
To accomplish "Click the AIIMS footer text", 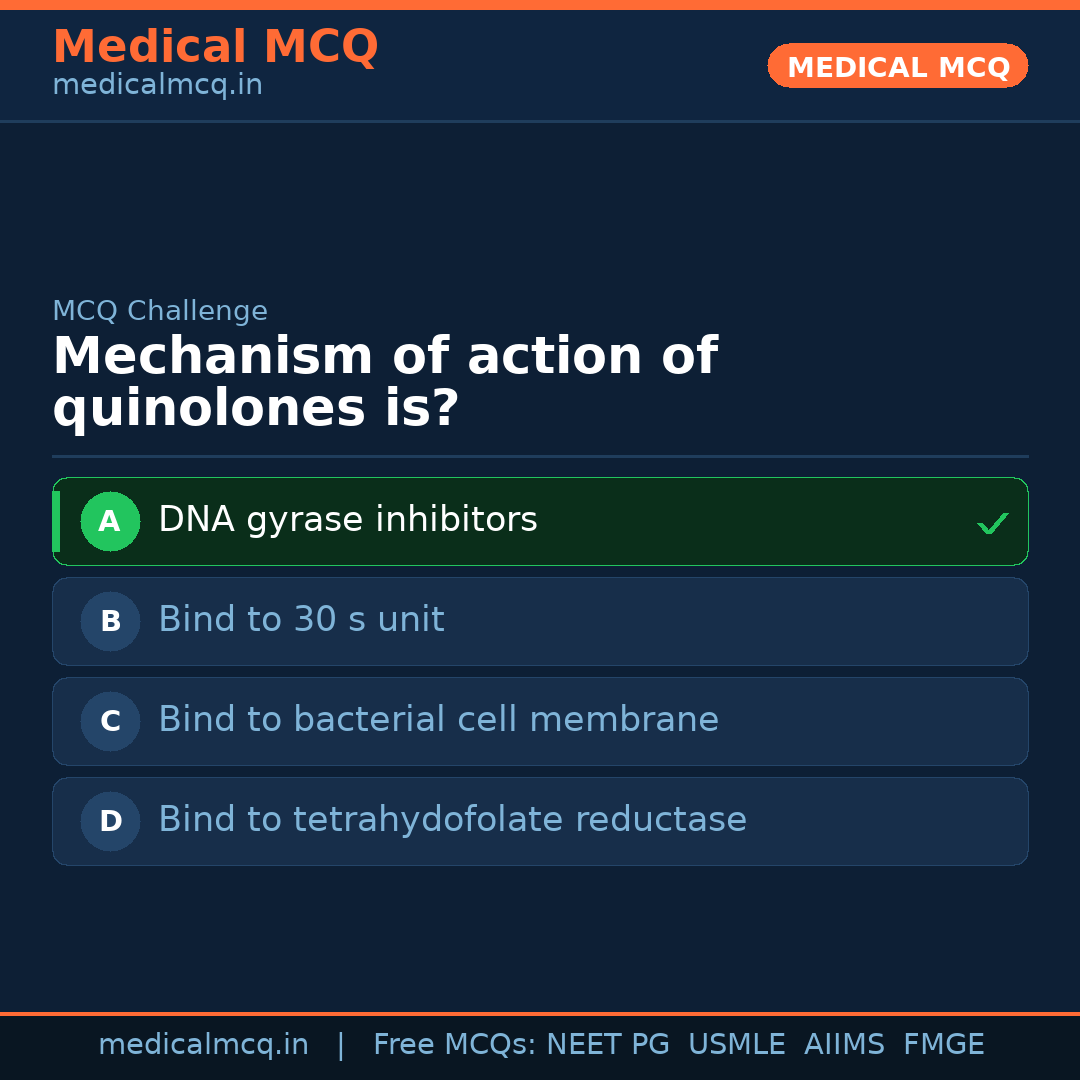I will (844, 1045).
